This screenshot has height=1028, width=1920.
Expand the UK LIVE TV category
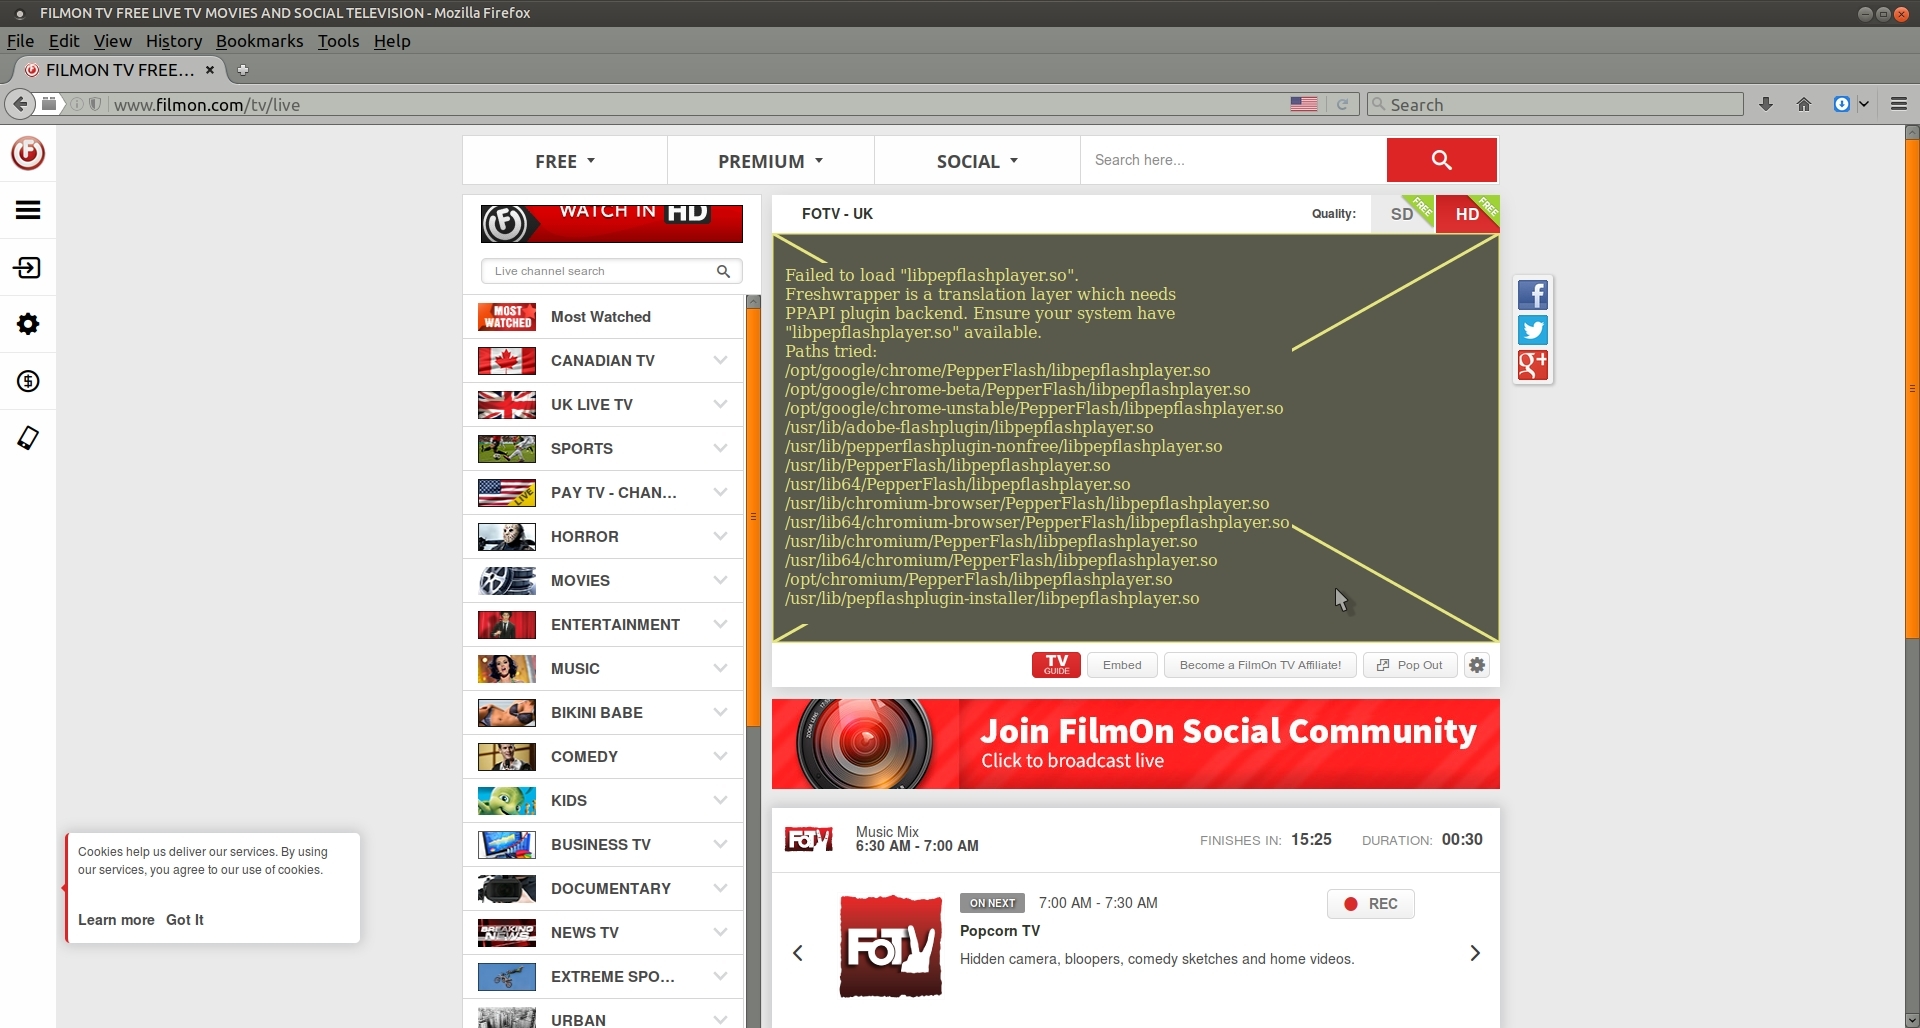pyautogui.click(x=720, y=404)
